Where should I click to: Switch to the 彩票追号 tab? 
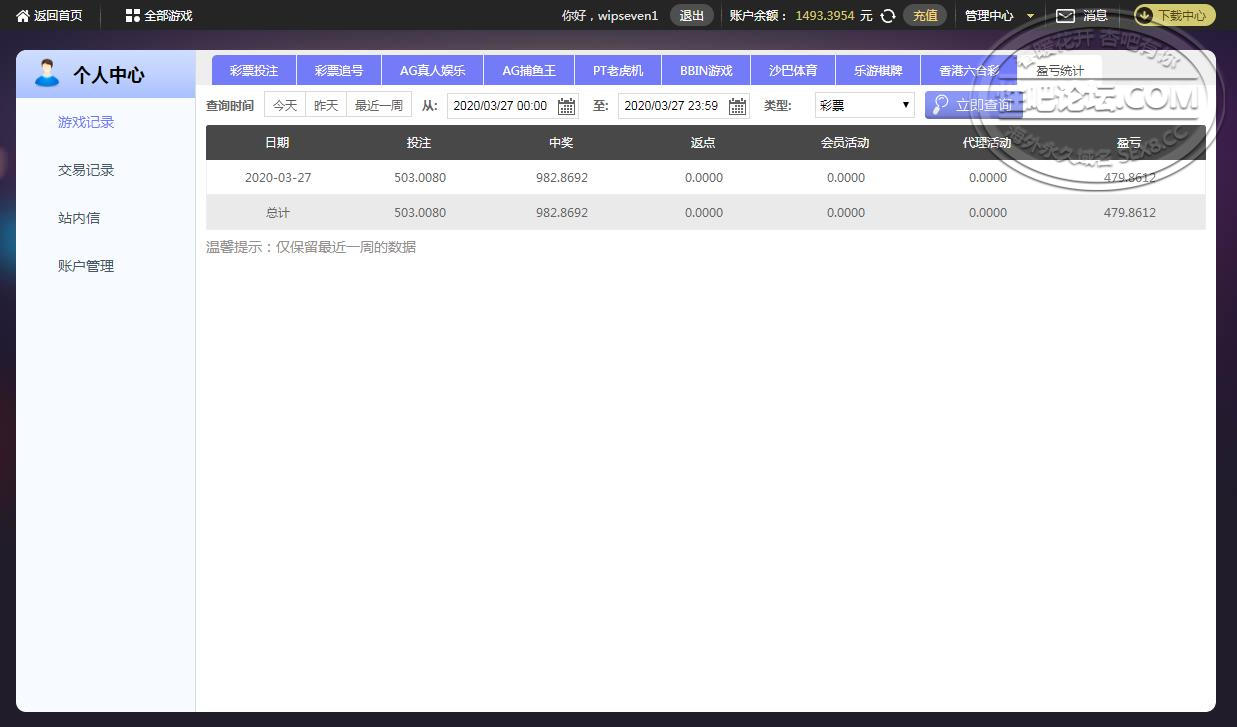339,70
